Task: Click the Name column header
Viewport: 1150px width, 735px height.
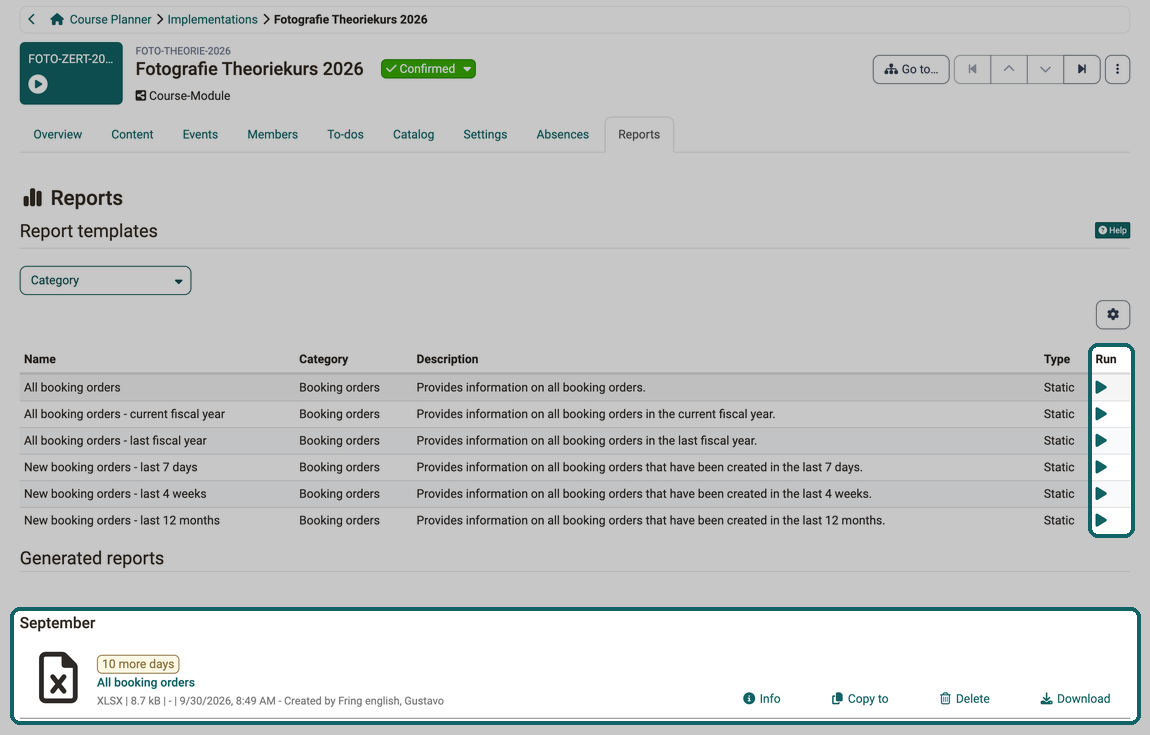Action: (x=40, y=359)
